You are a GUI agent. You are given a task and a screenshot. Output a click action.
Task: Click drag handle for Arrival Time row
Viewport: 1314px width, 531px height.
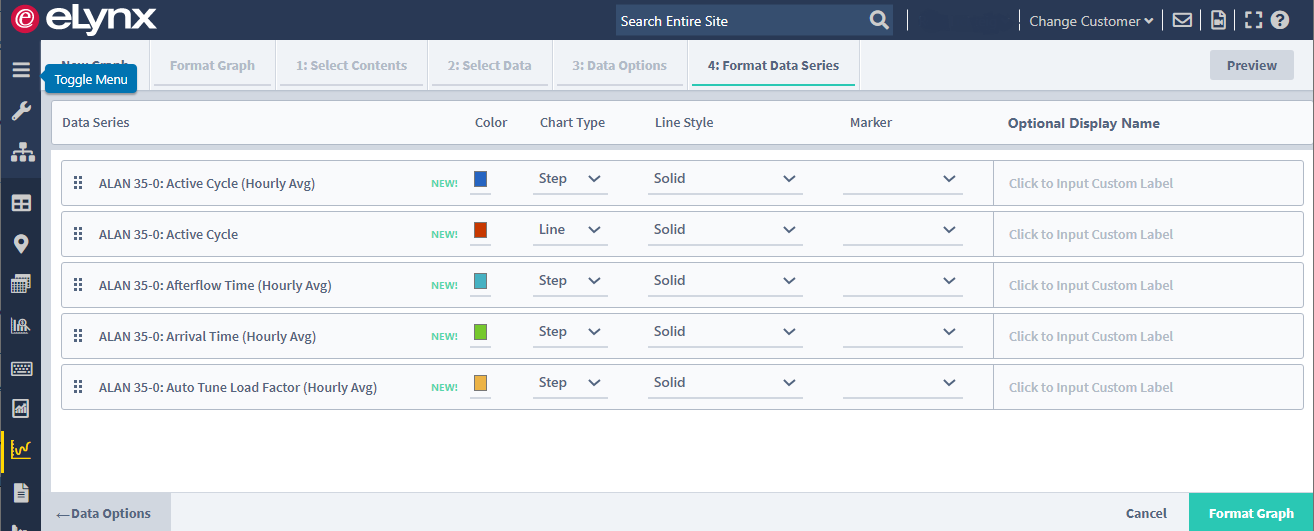click(x=78, y=336)
